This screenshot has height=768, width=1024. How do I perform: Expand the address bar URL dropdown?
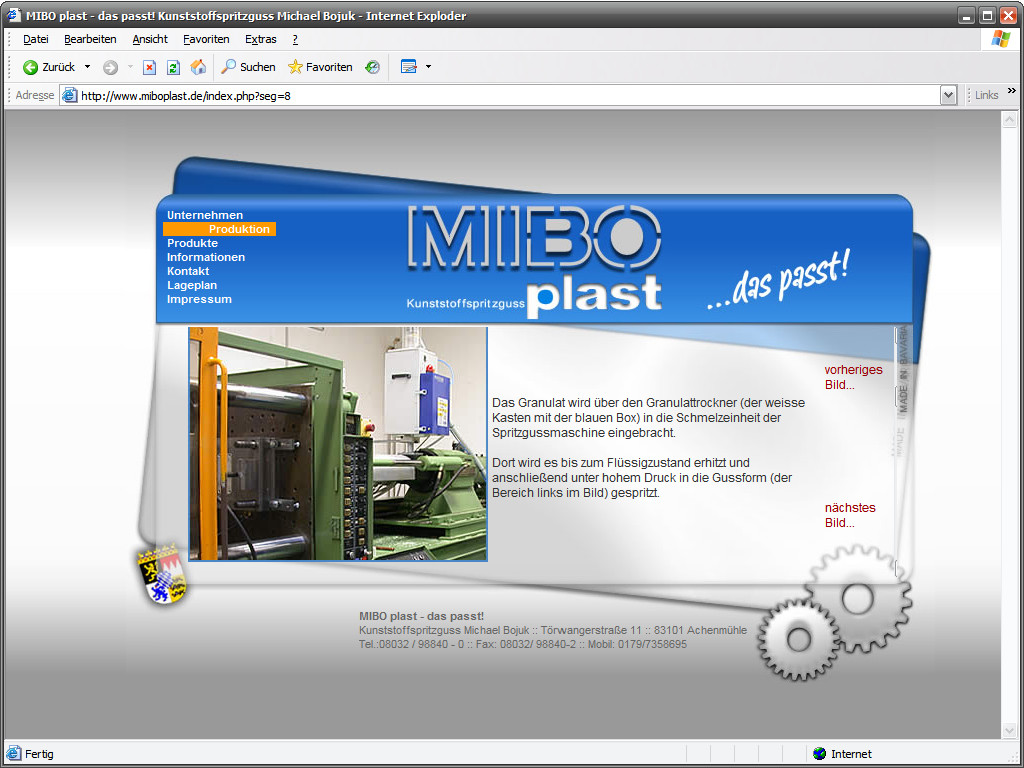point(949,95)
